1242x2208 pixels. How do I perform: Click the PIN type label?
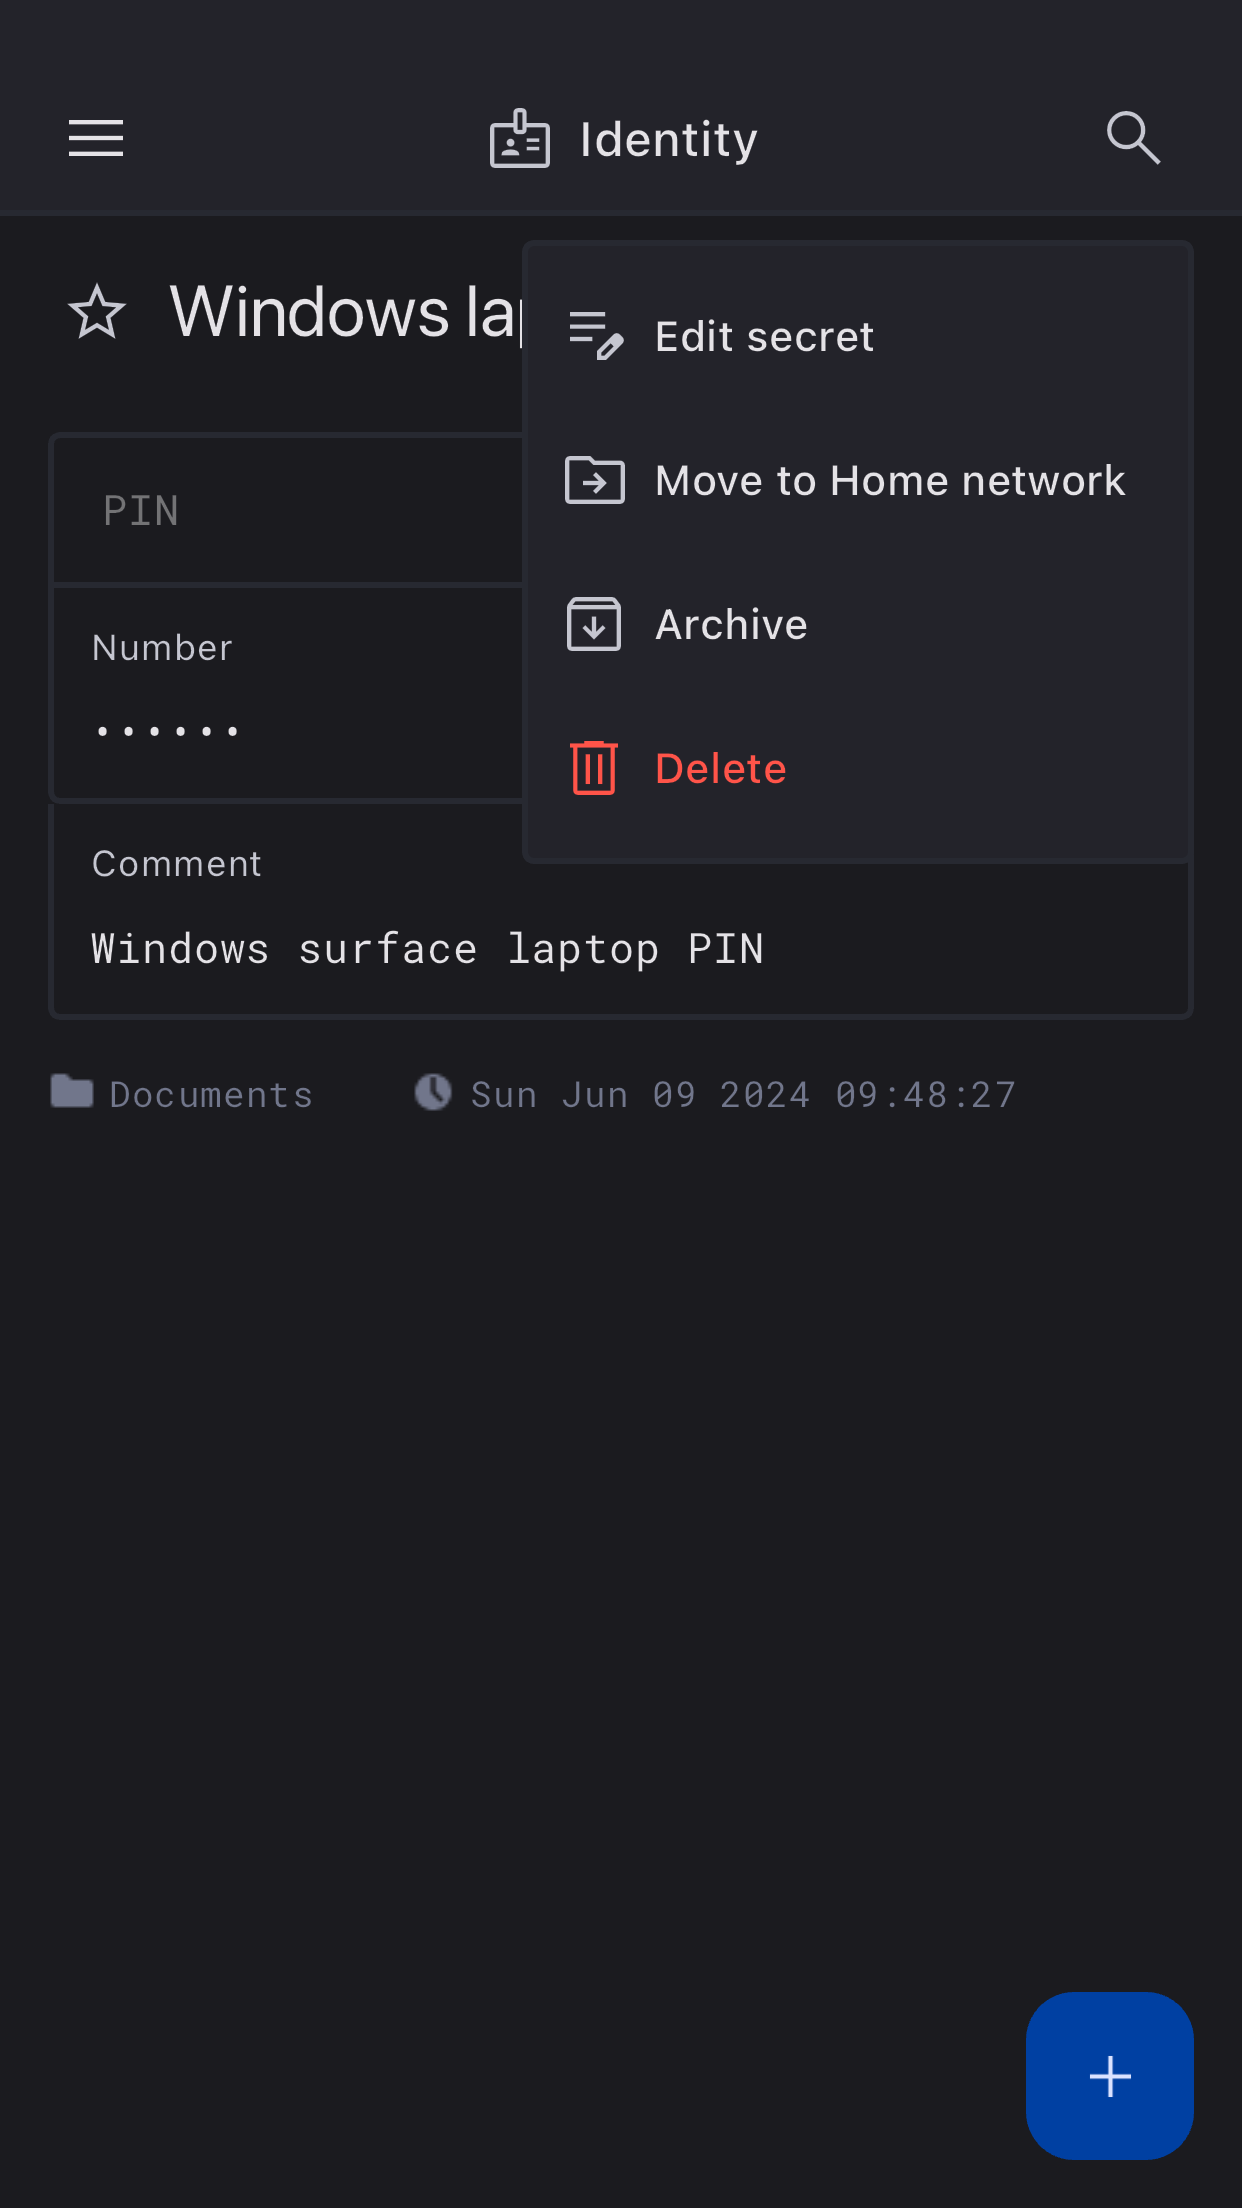click(x=141, y=510)
